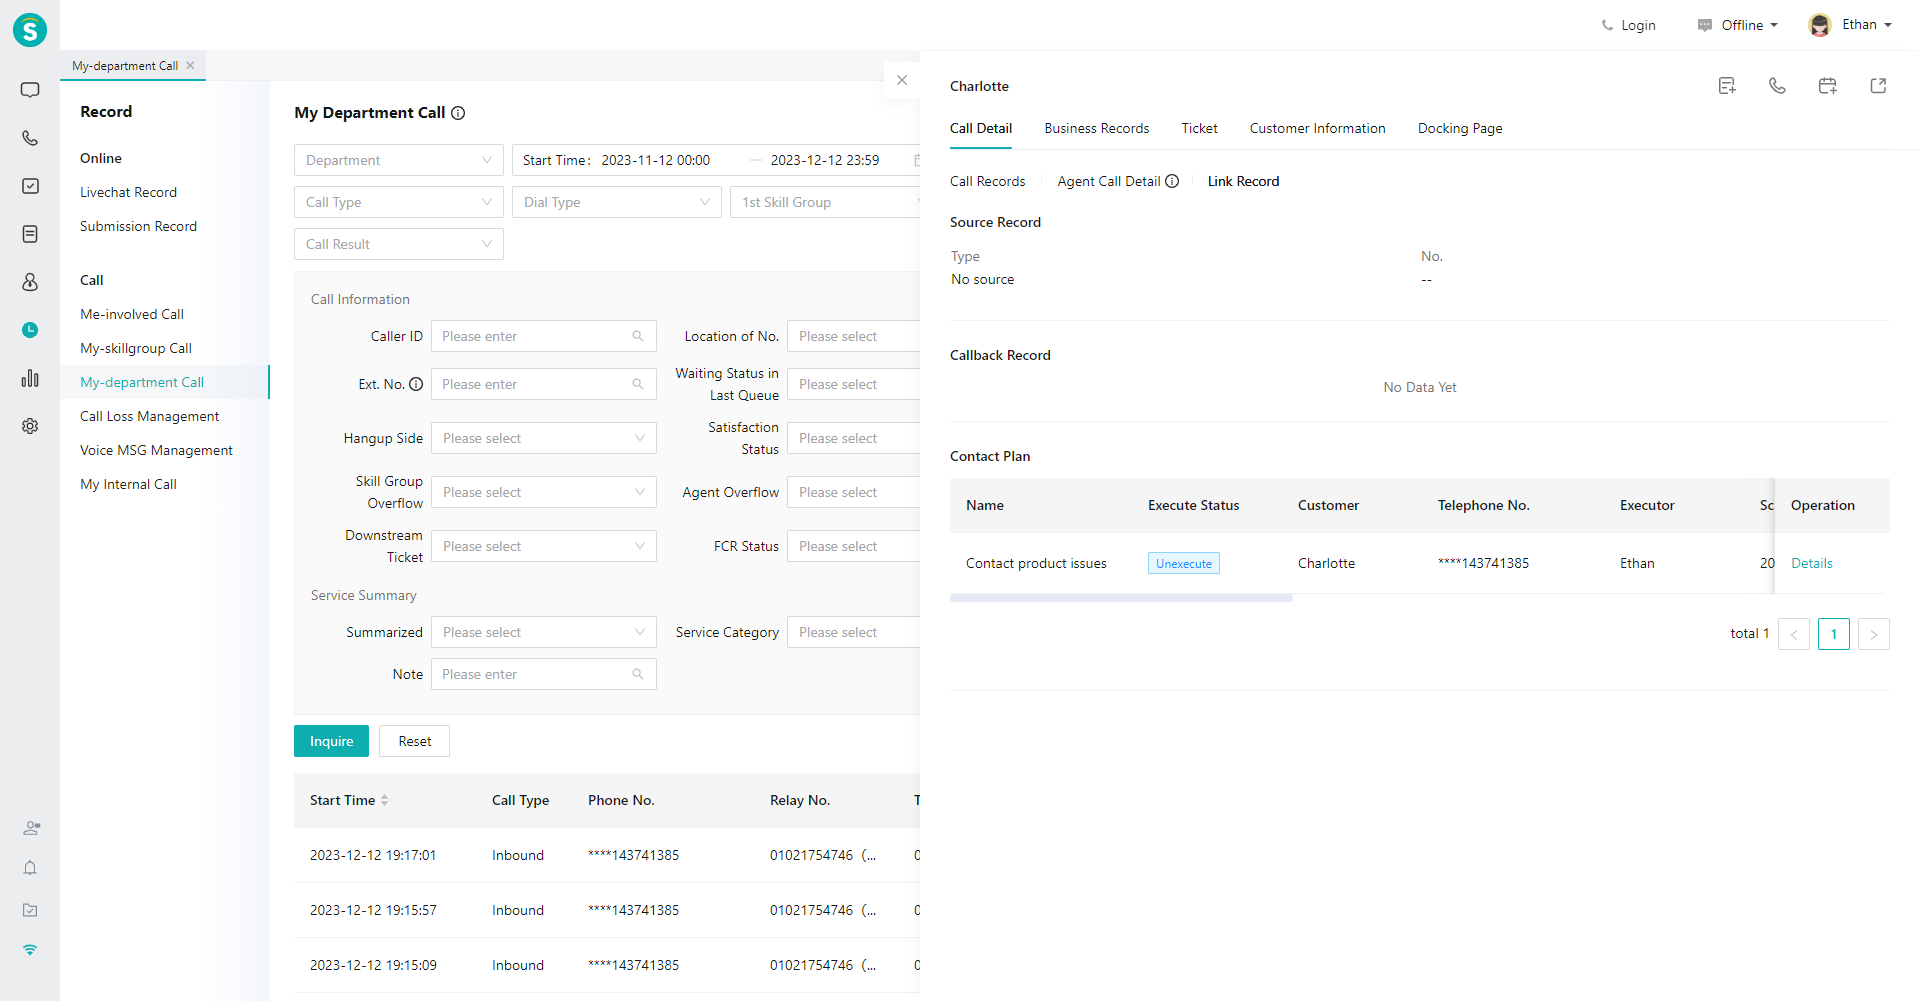Click the search icon in Caller ID field
Image resolution: width=1920 pixels, height=1001 pixels.
(x=638, y=336)
